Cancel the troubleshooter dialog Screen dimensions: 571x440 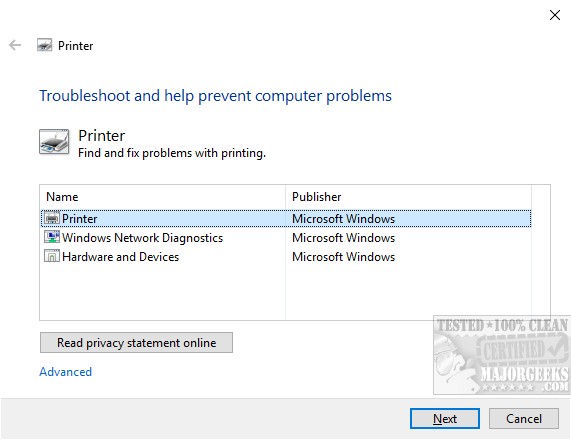tap(524, 419)
